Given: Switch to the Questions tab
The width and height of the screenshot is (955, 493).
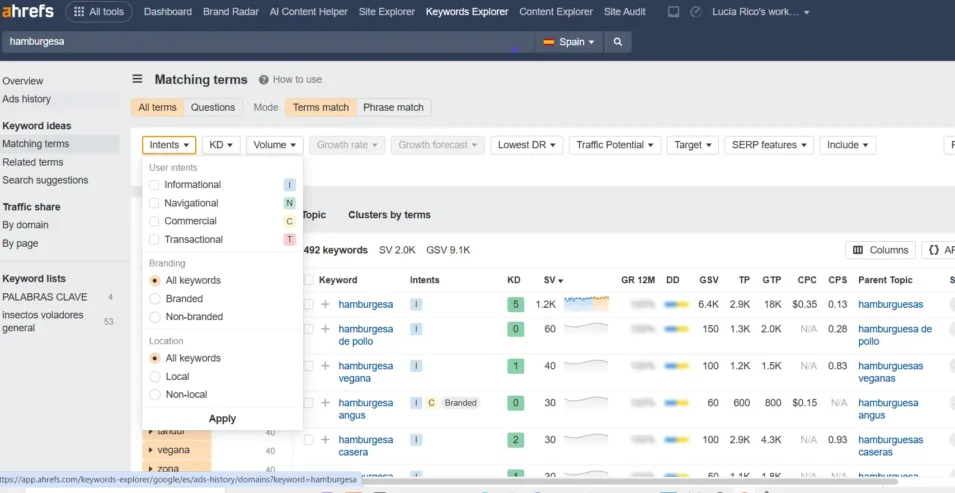Looking at the screenshot, I should point(213,107).
